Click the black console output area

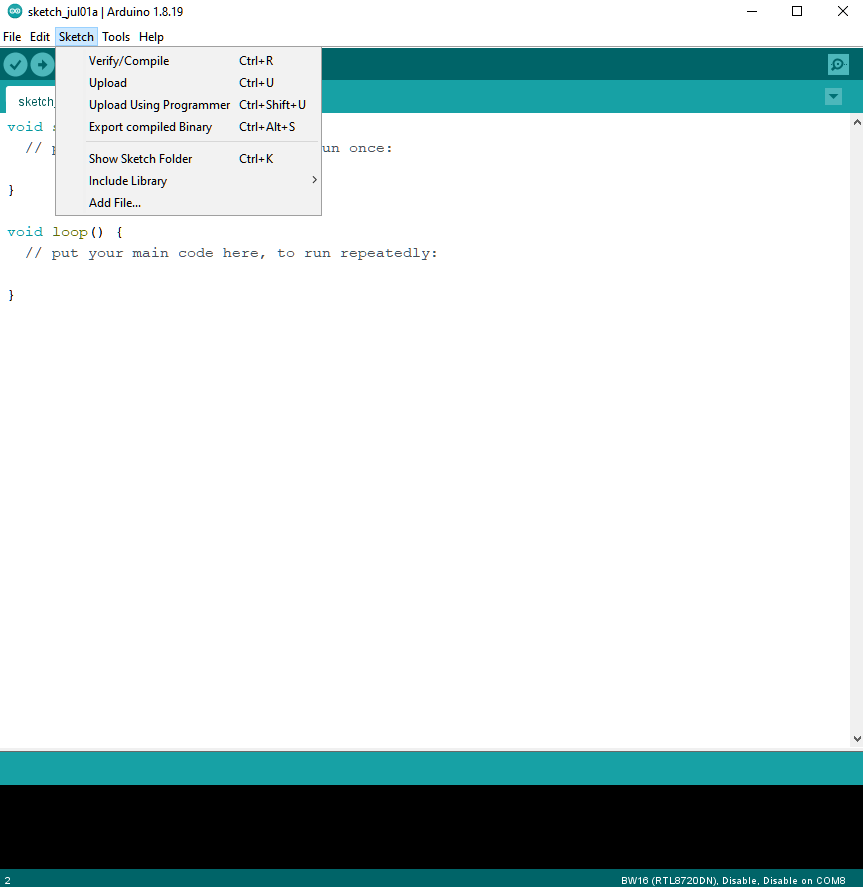click(x=432, y=826)
